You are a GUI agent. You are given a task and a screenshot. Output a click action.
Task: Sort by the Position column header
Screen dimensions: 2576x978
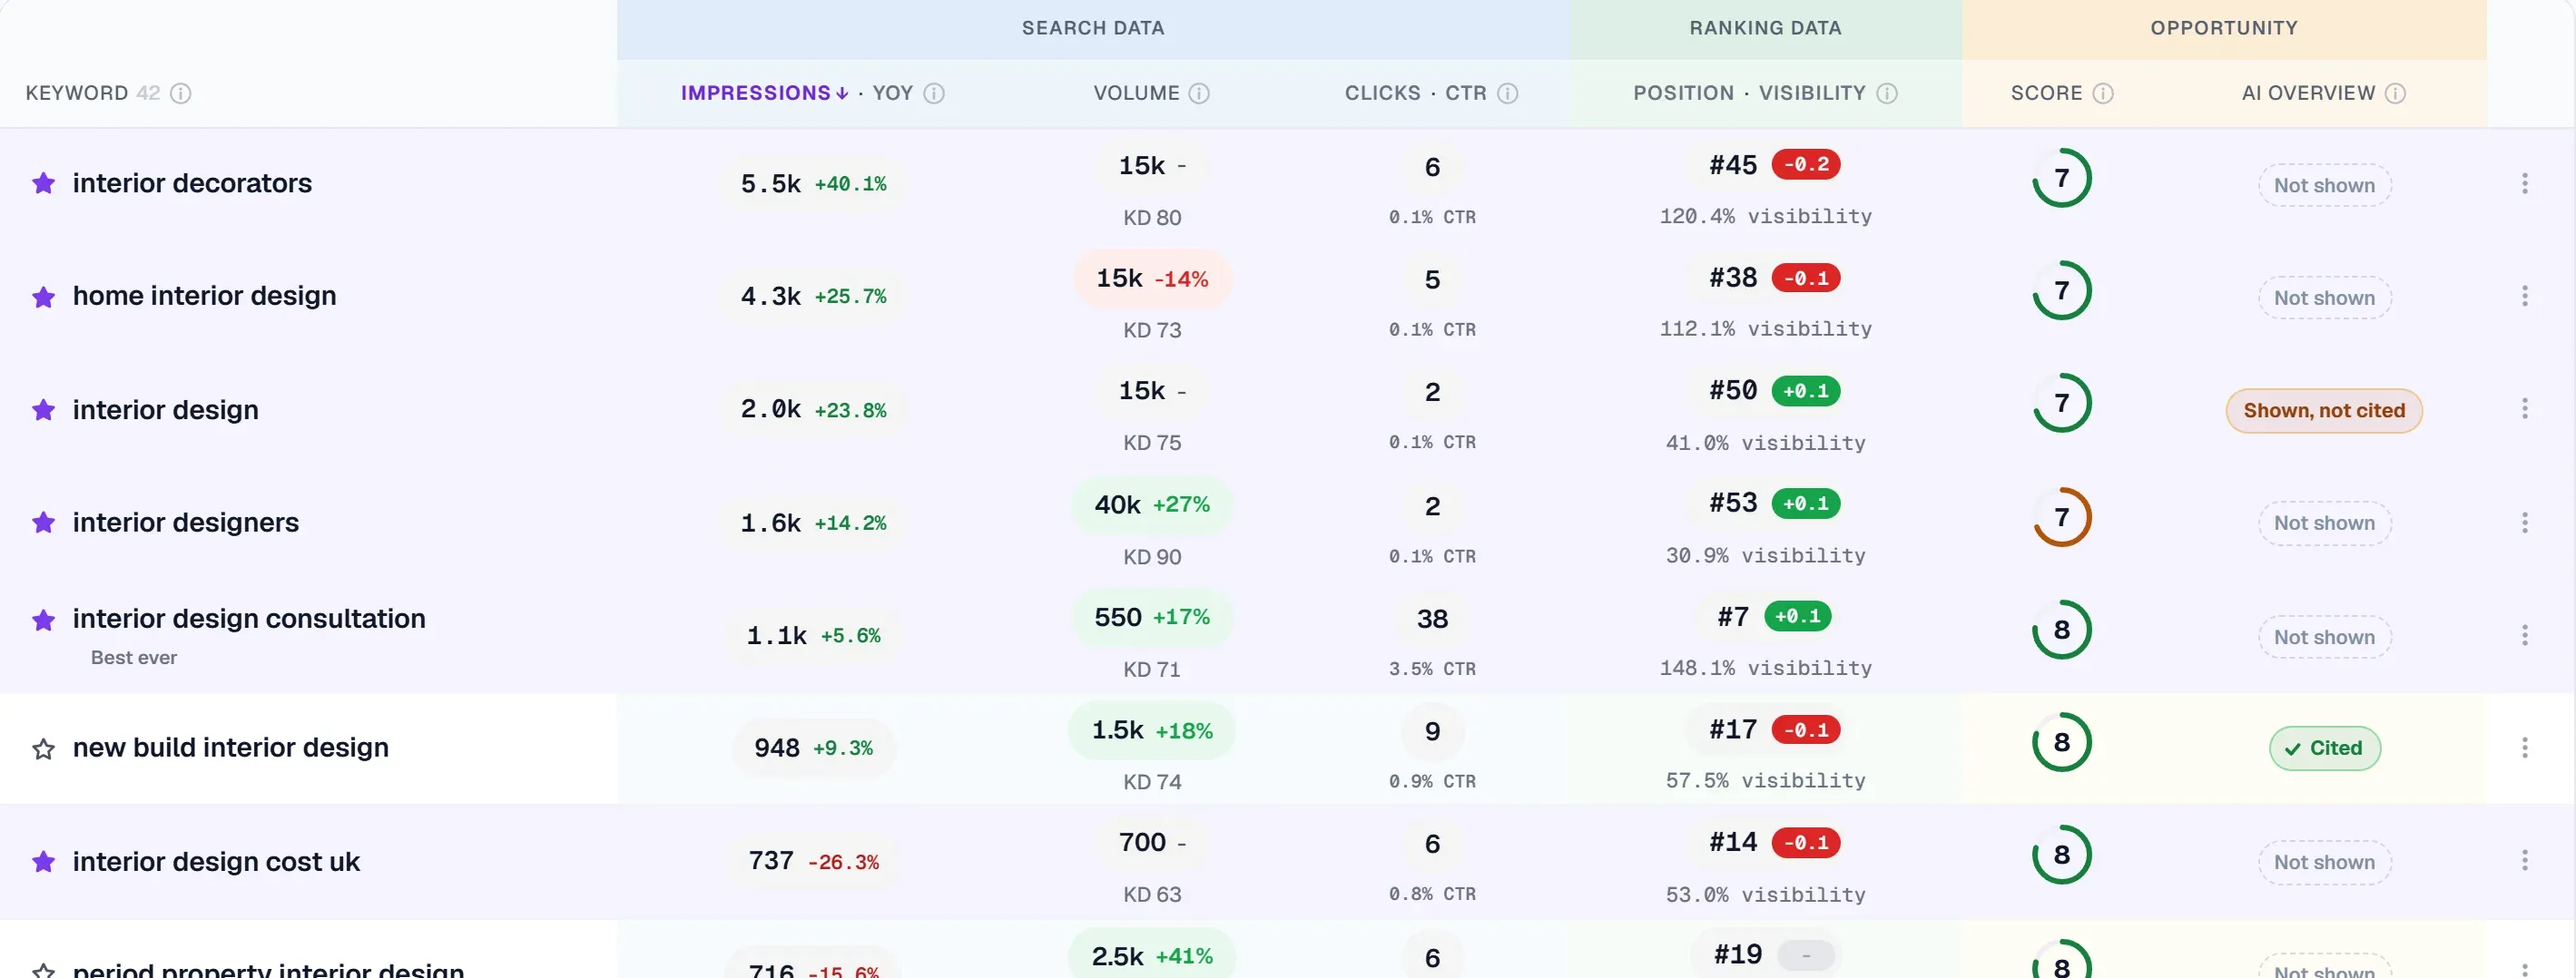click(1684, 93)
